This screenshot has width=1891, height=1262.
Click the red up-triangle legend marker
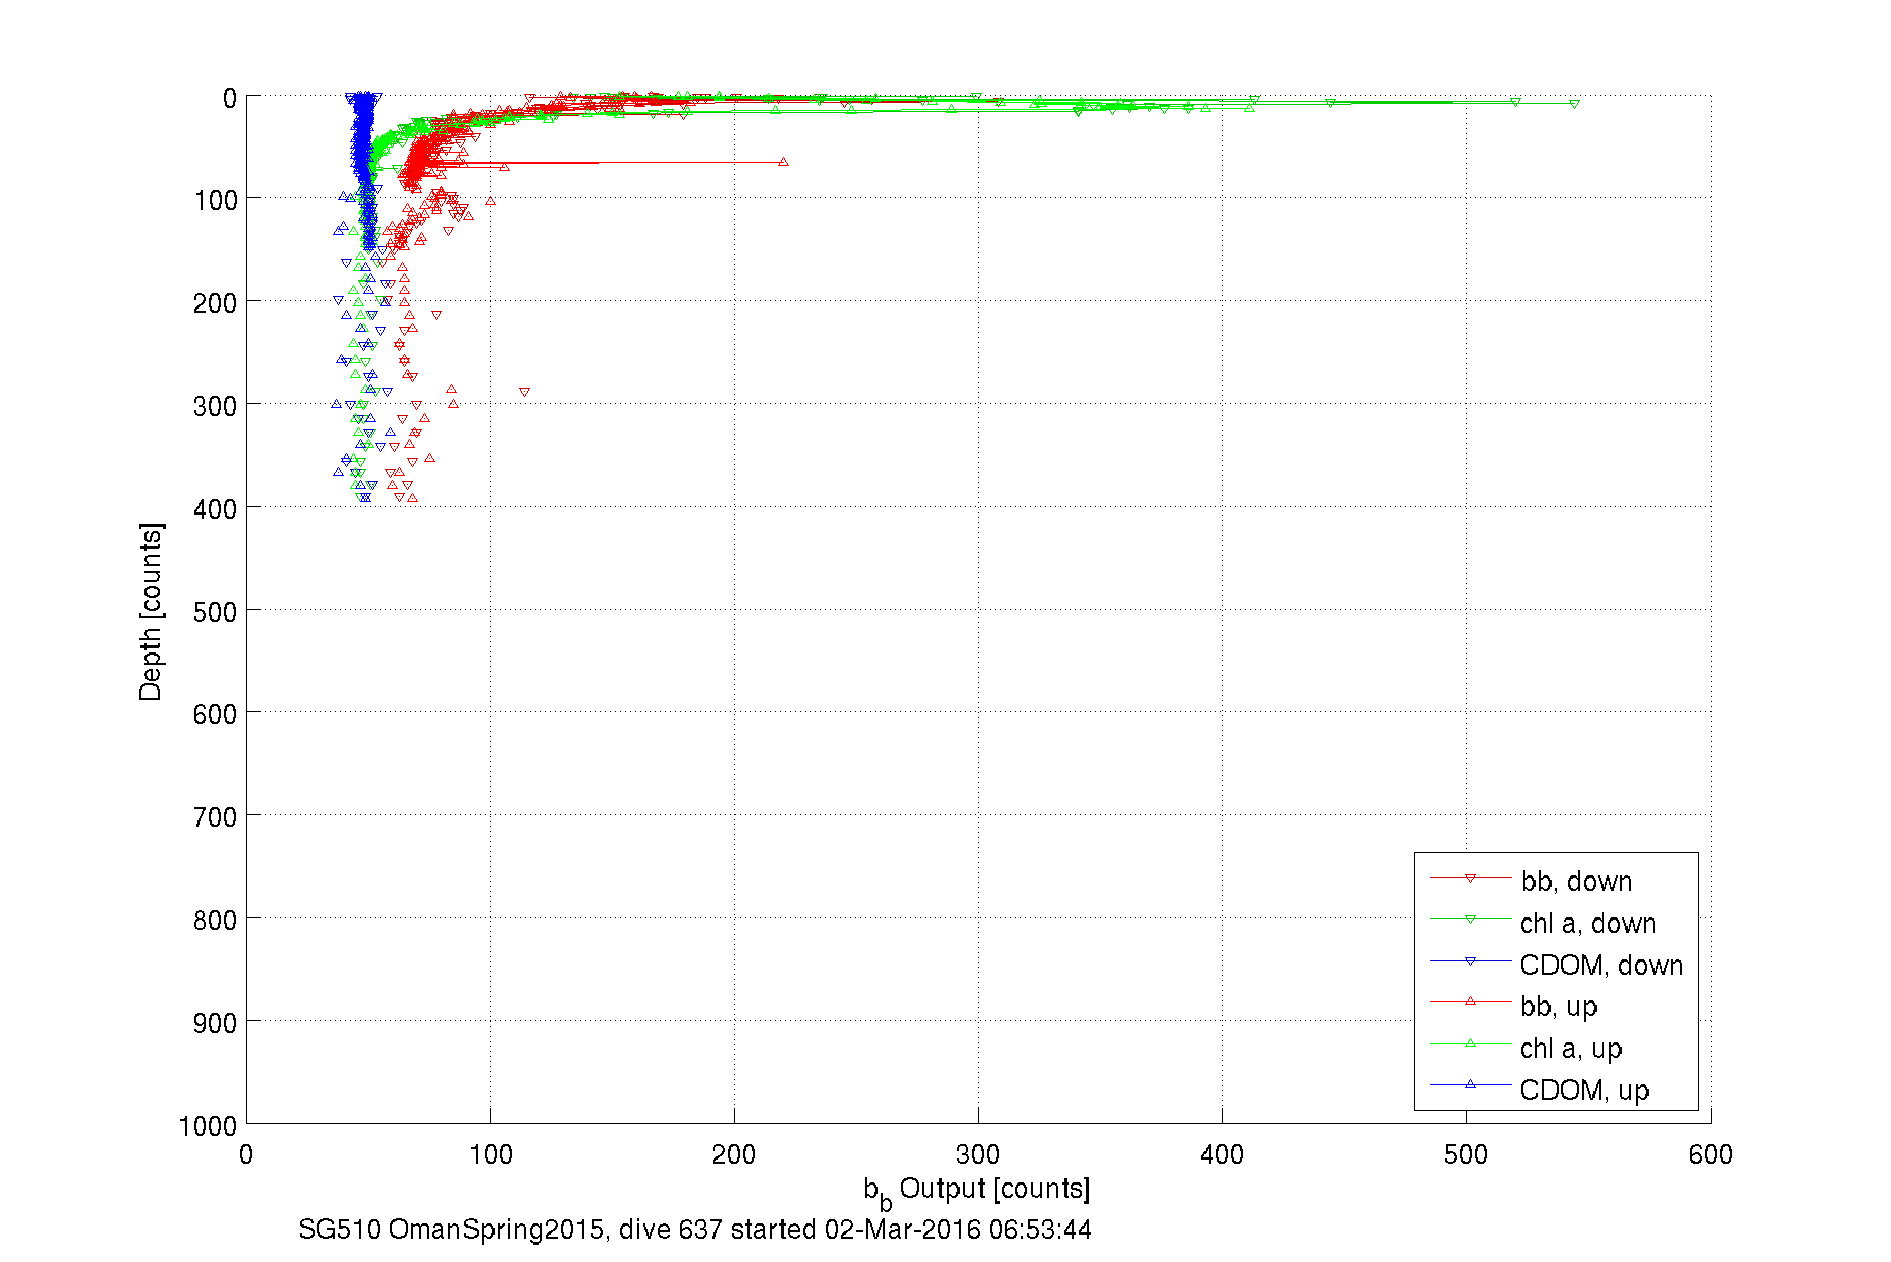pos(1470,1001)
